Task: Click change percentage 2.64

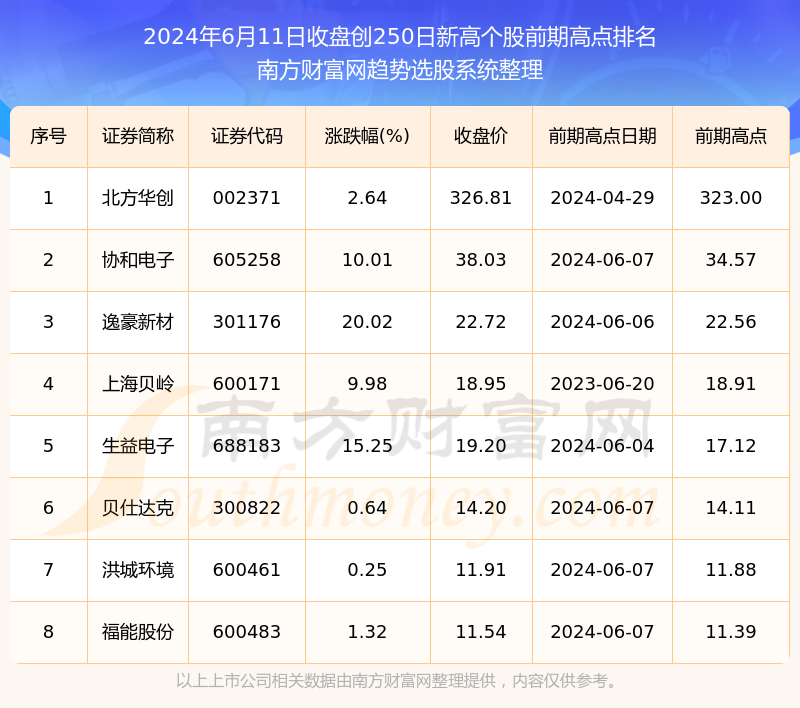Action: point(367,198)
